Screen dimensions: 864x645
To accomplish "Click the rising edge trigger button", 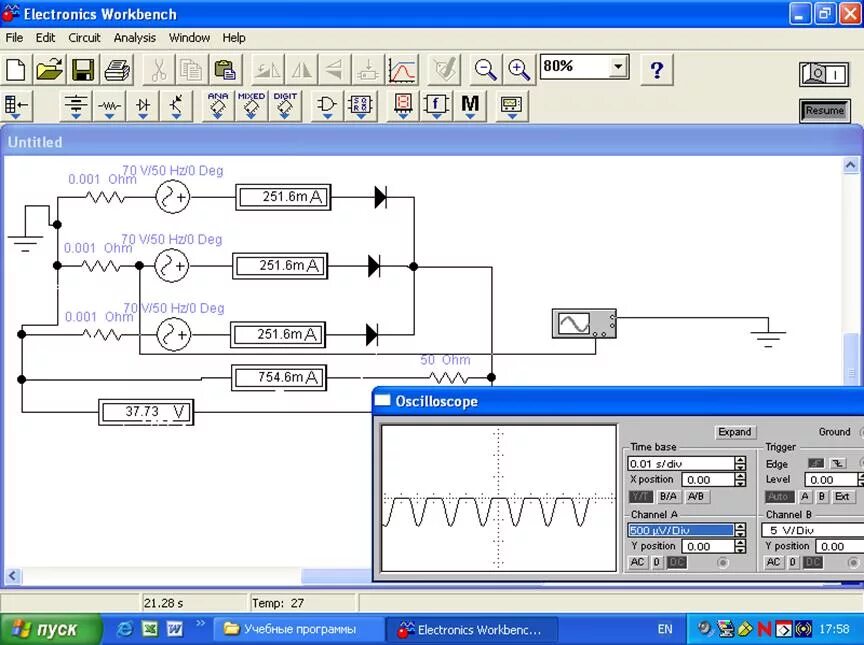I will coord(816,463).
